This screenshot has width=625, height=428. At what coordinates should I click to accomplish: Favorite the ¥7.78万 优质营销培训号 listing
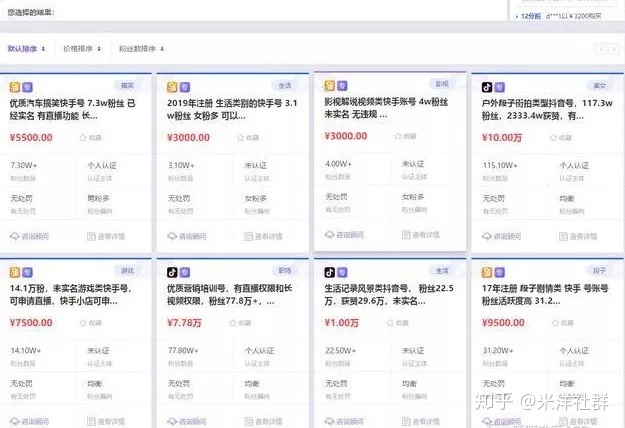pyautogui.click(x=233, y=323)
